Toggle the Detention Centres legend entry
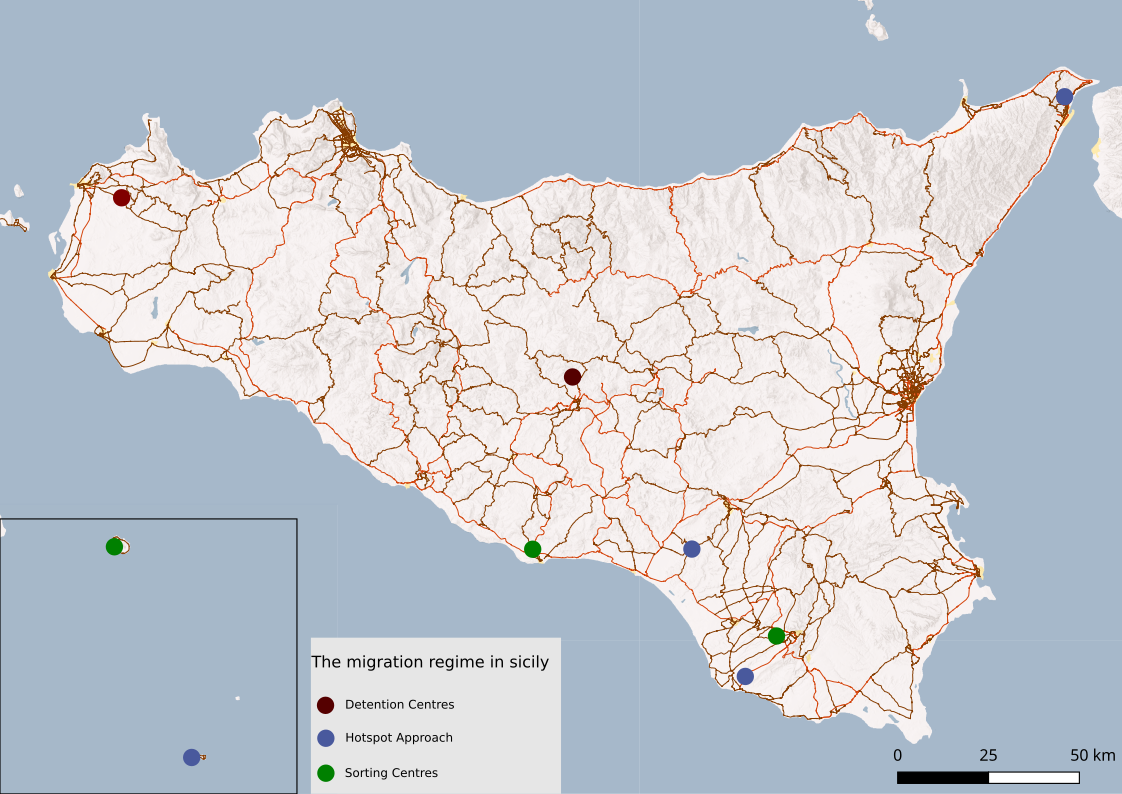 [326, 704]
